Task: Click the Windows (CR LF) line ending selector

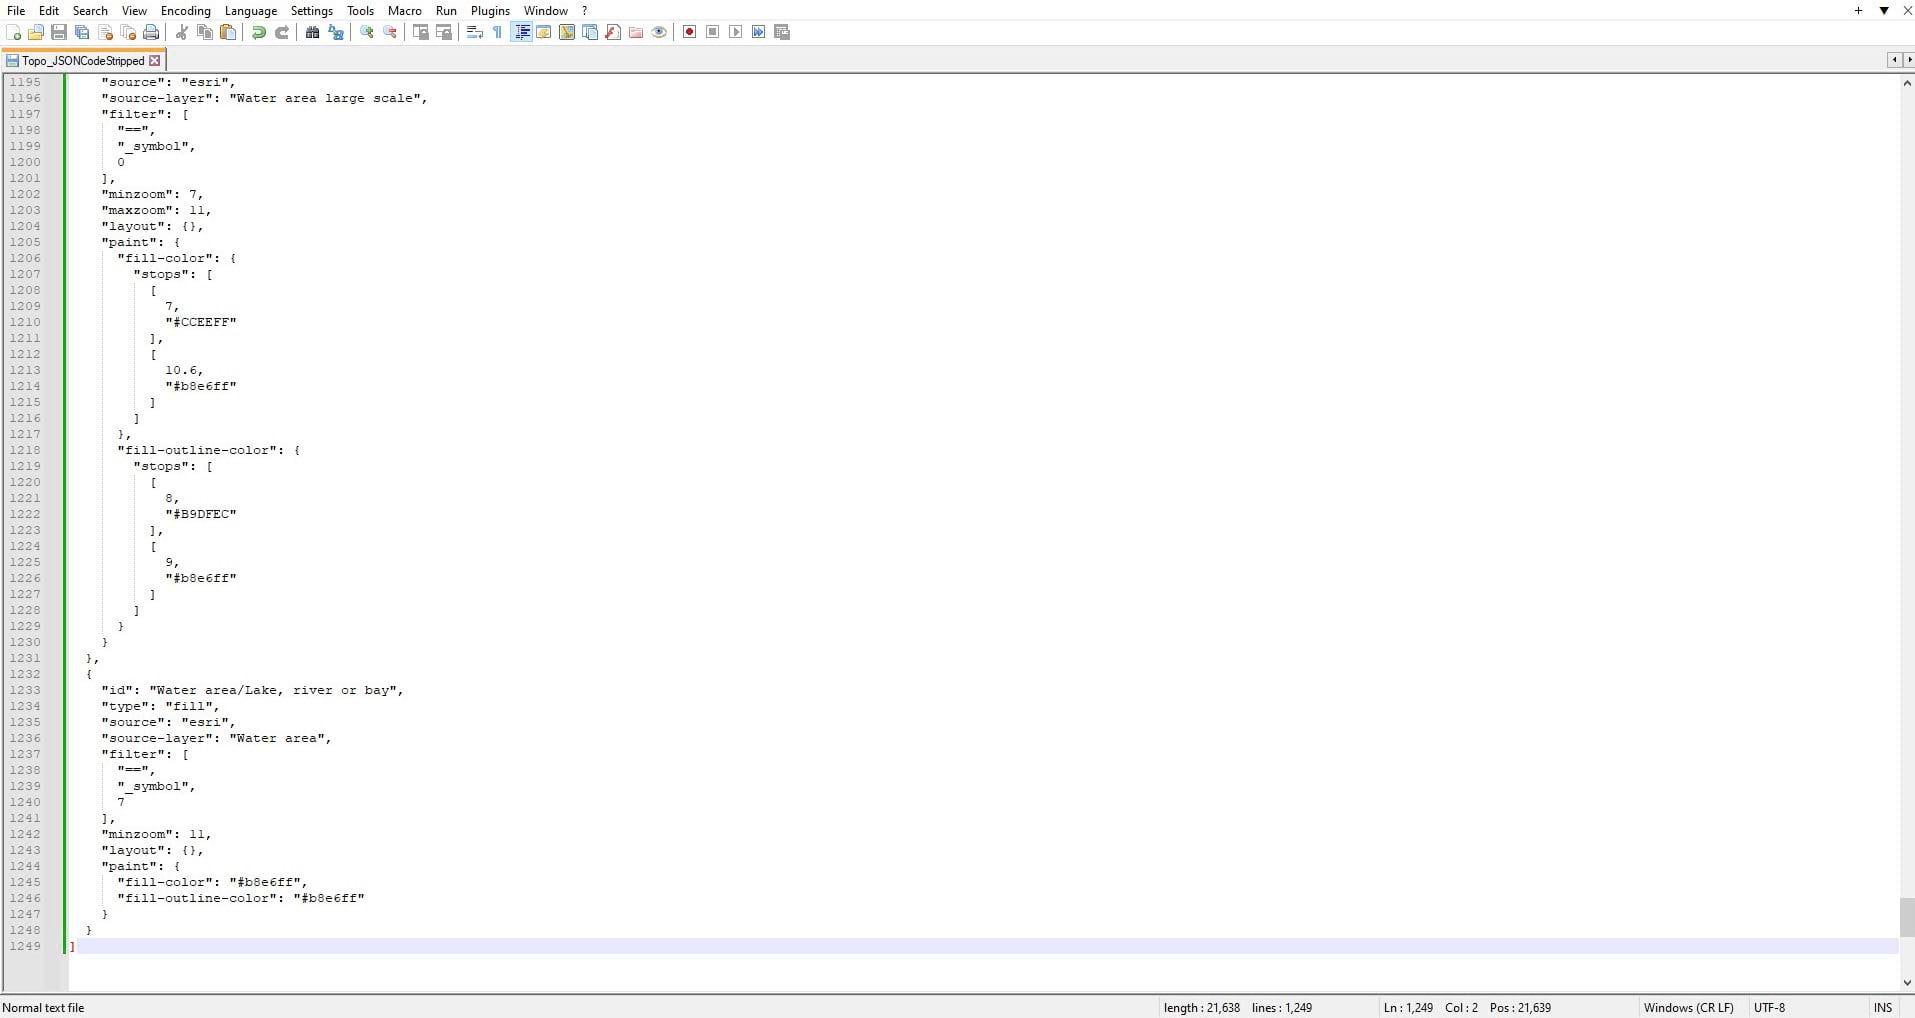Action: (1688, 1007)
